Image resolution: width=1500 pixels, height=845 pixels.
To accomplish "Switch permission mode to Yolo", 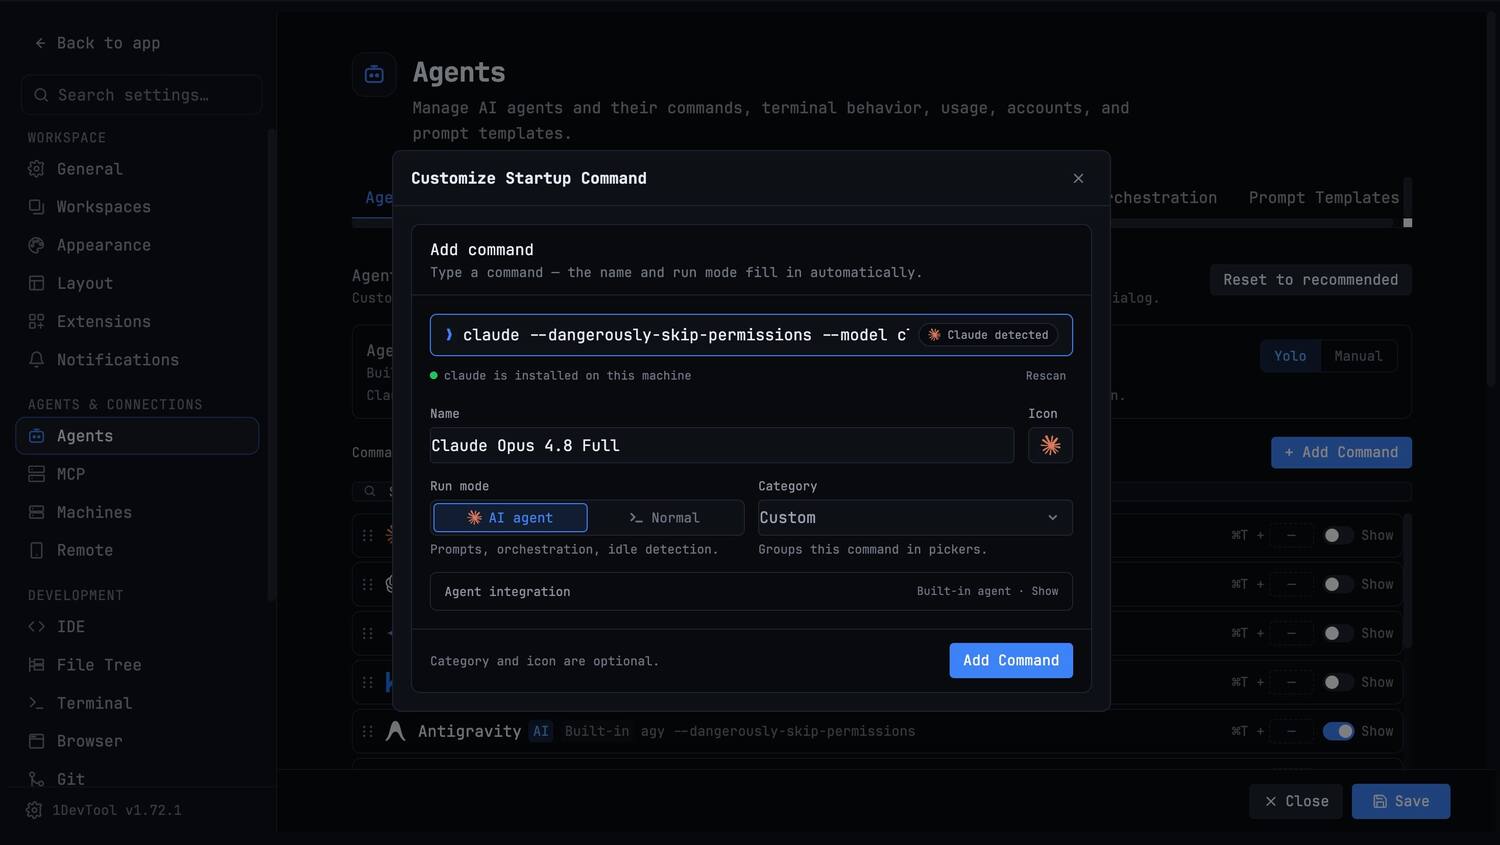I will tap(1290, 356).
